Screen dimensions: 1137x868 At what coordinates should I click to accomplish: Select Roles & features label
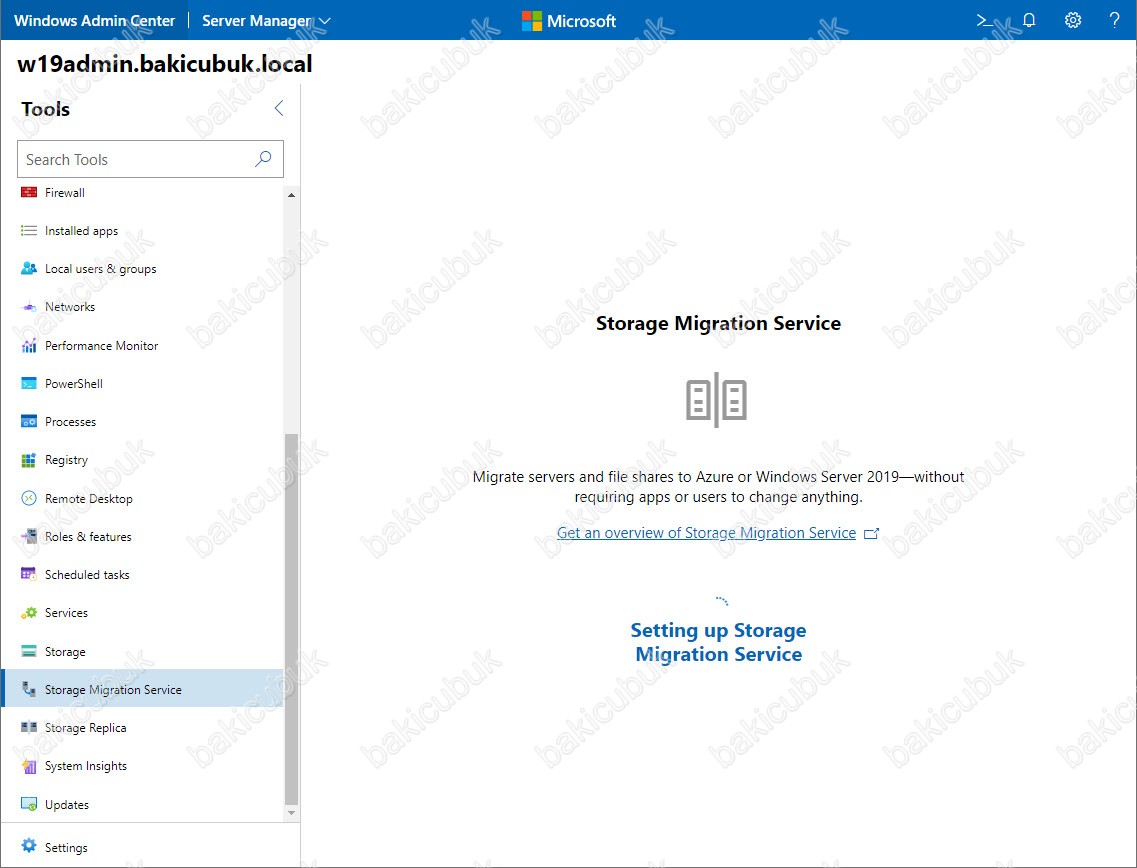coord(88,537)
